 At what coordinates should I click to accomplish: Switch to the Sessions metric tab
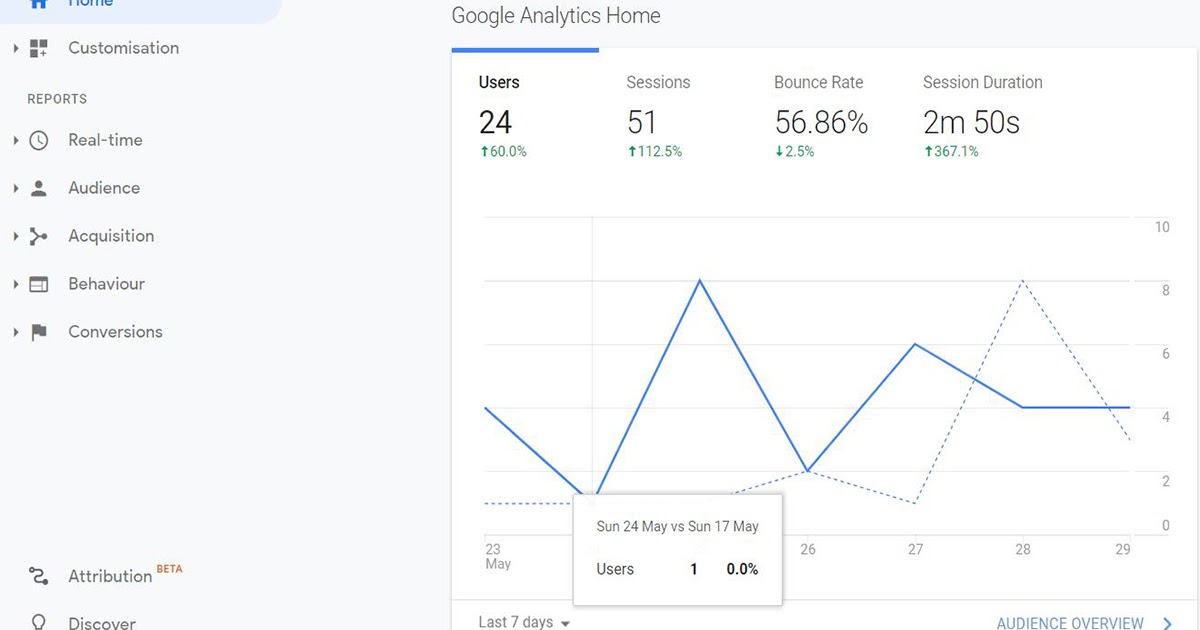point(658,82)
